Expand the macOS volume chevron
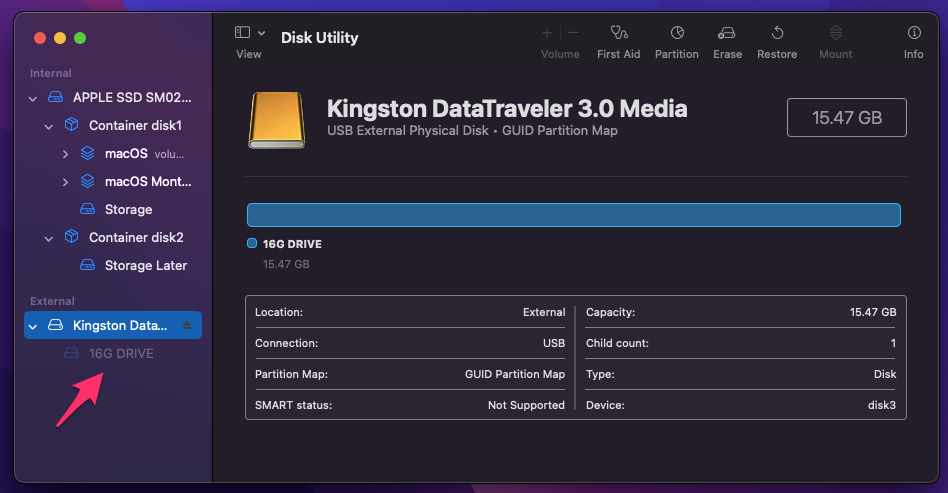Image resolution: width=948 pixels, height=493 pixels. pos(65,154)
